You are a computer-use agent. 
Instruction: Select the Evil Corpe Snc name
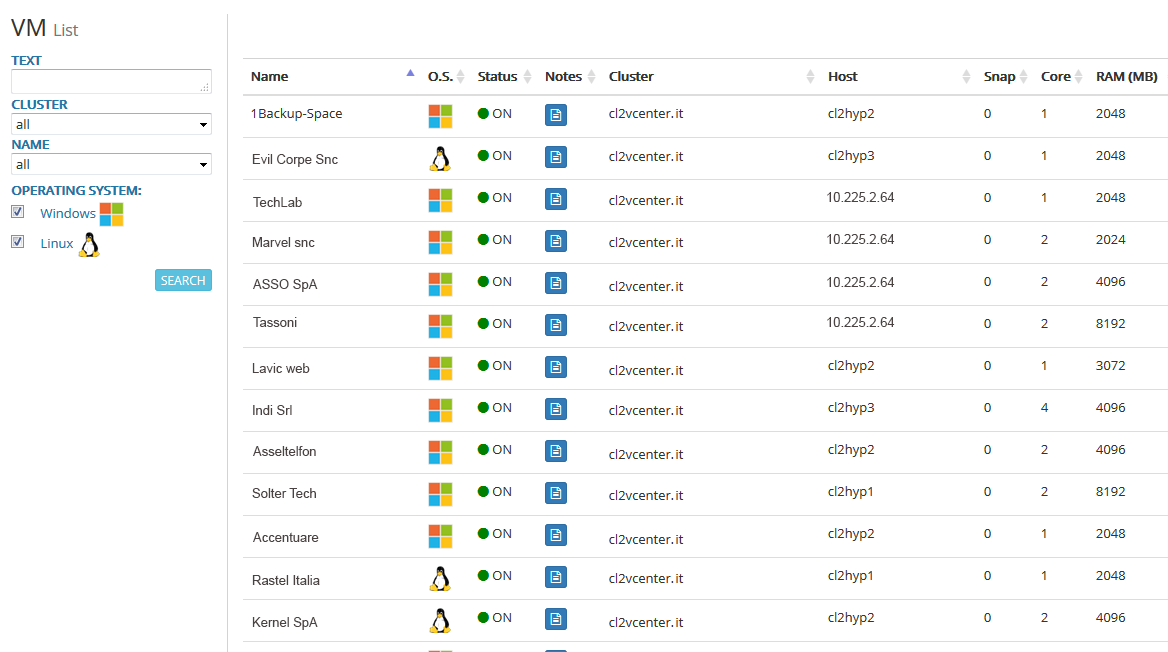click(295, 159)
